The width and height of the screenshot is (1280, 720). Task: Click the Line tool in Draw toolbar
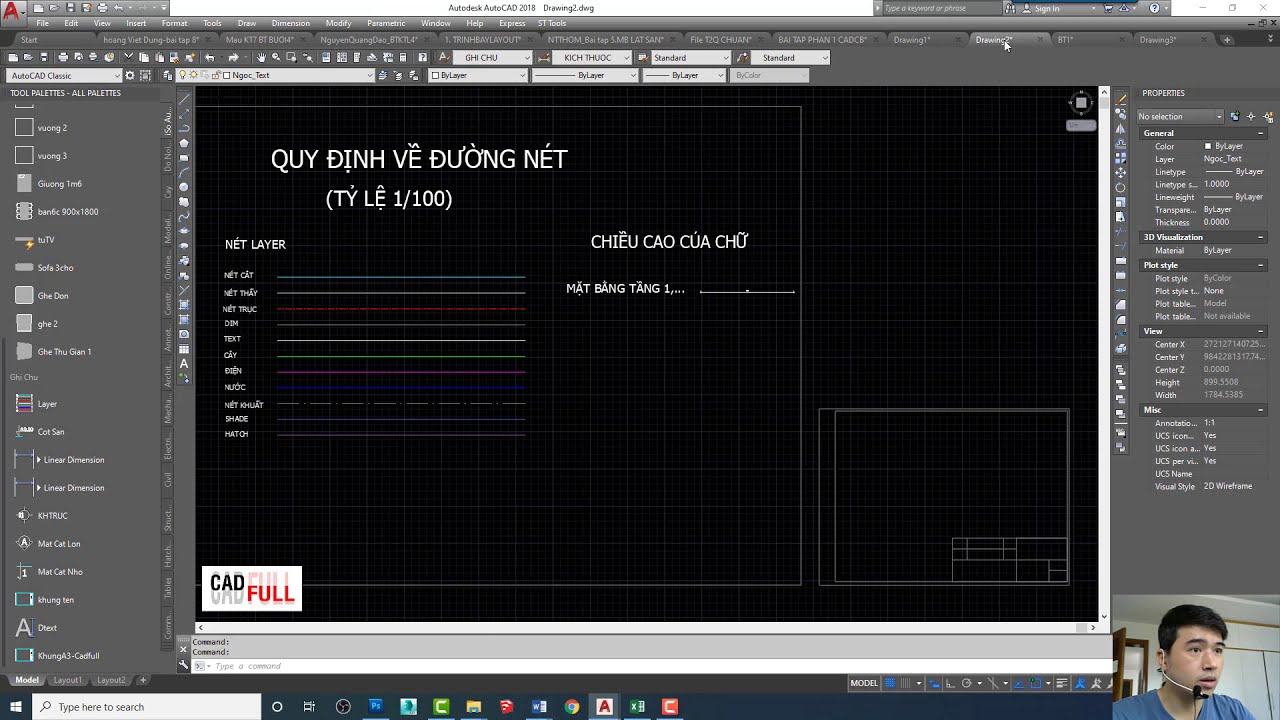[x=184, y=99]
